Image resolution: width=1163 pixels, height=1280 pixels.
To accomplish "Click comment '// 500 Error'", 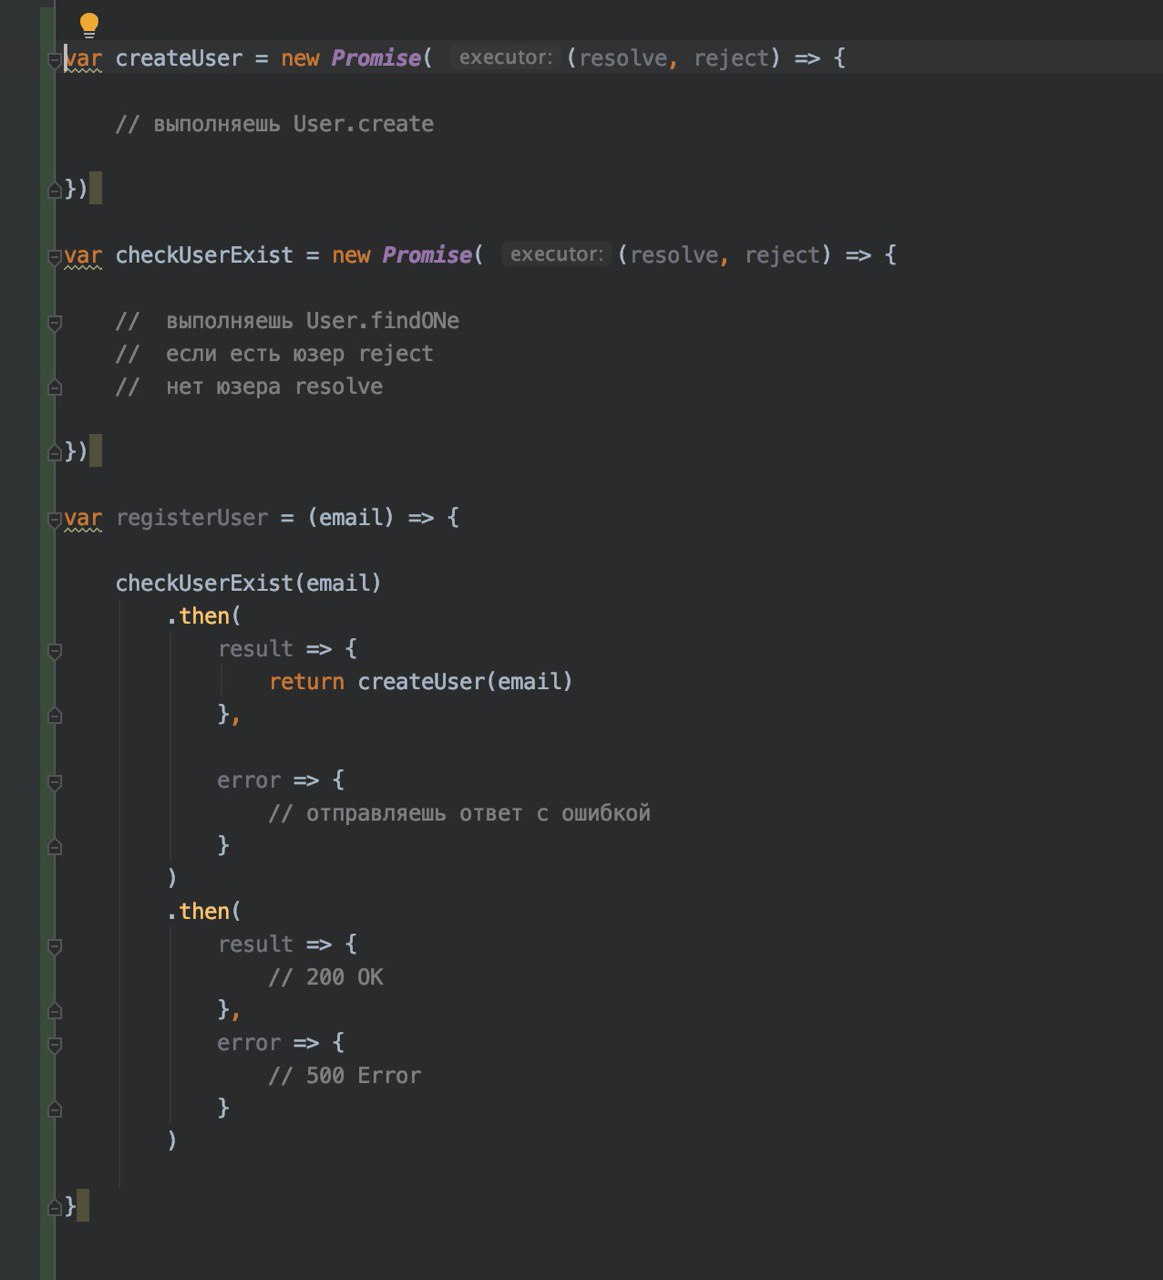I will click(345, 1076).
